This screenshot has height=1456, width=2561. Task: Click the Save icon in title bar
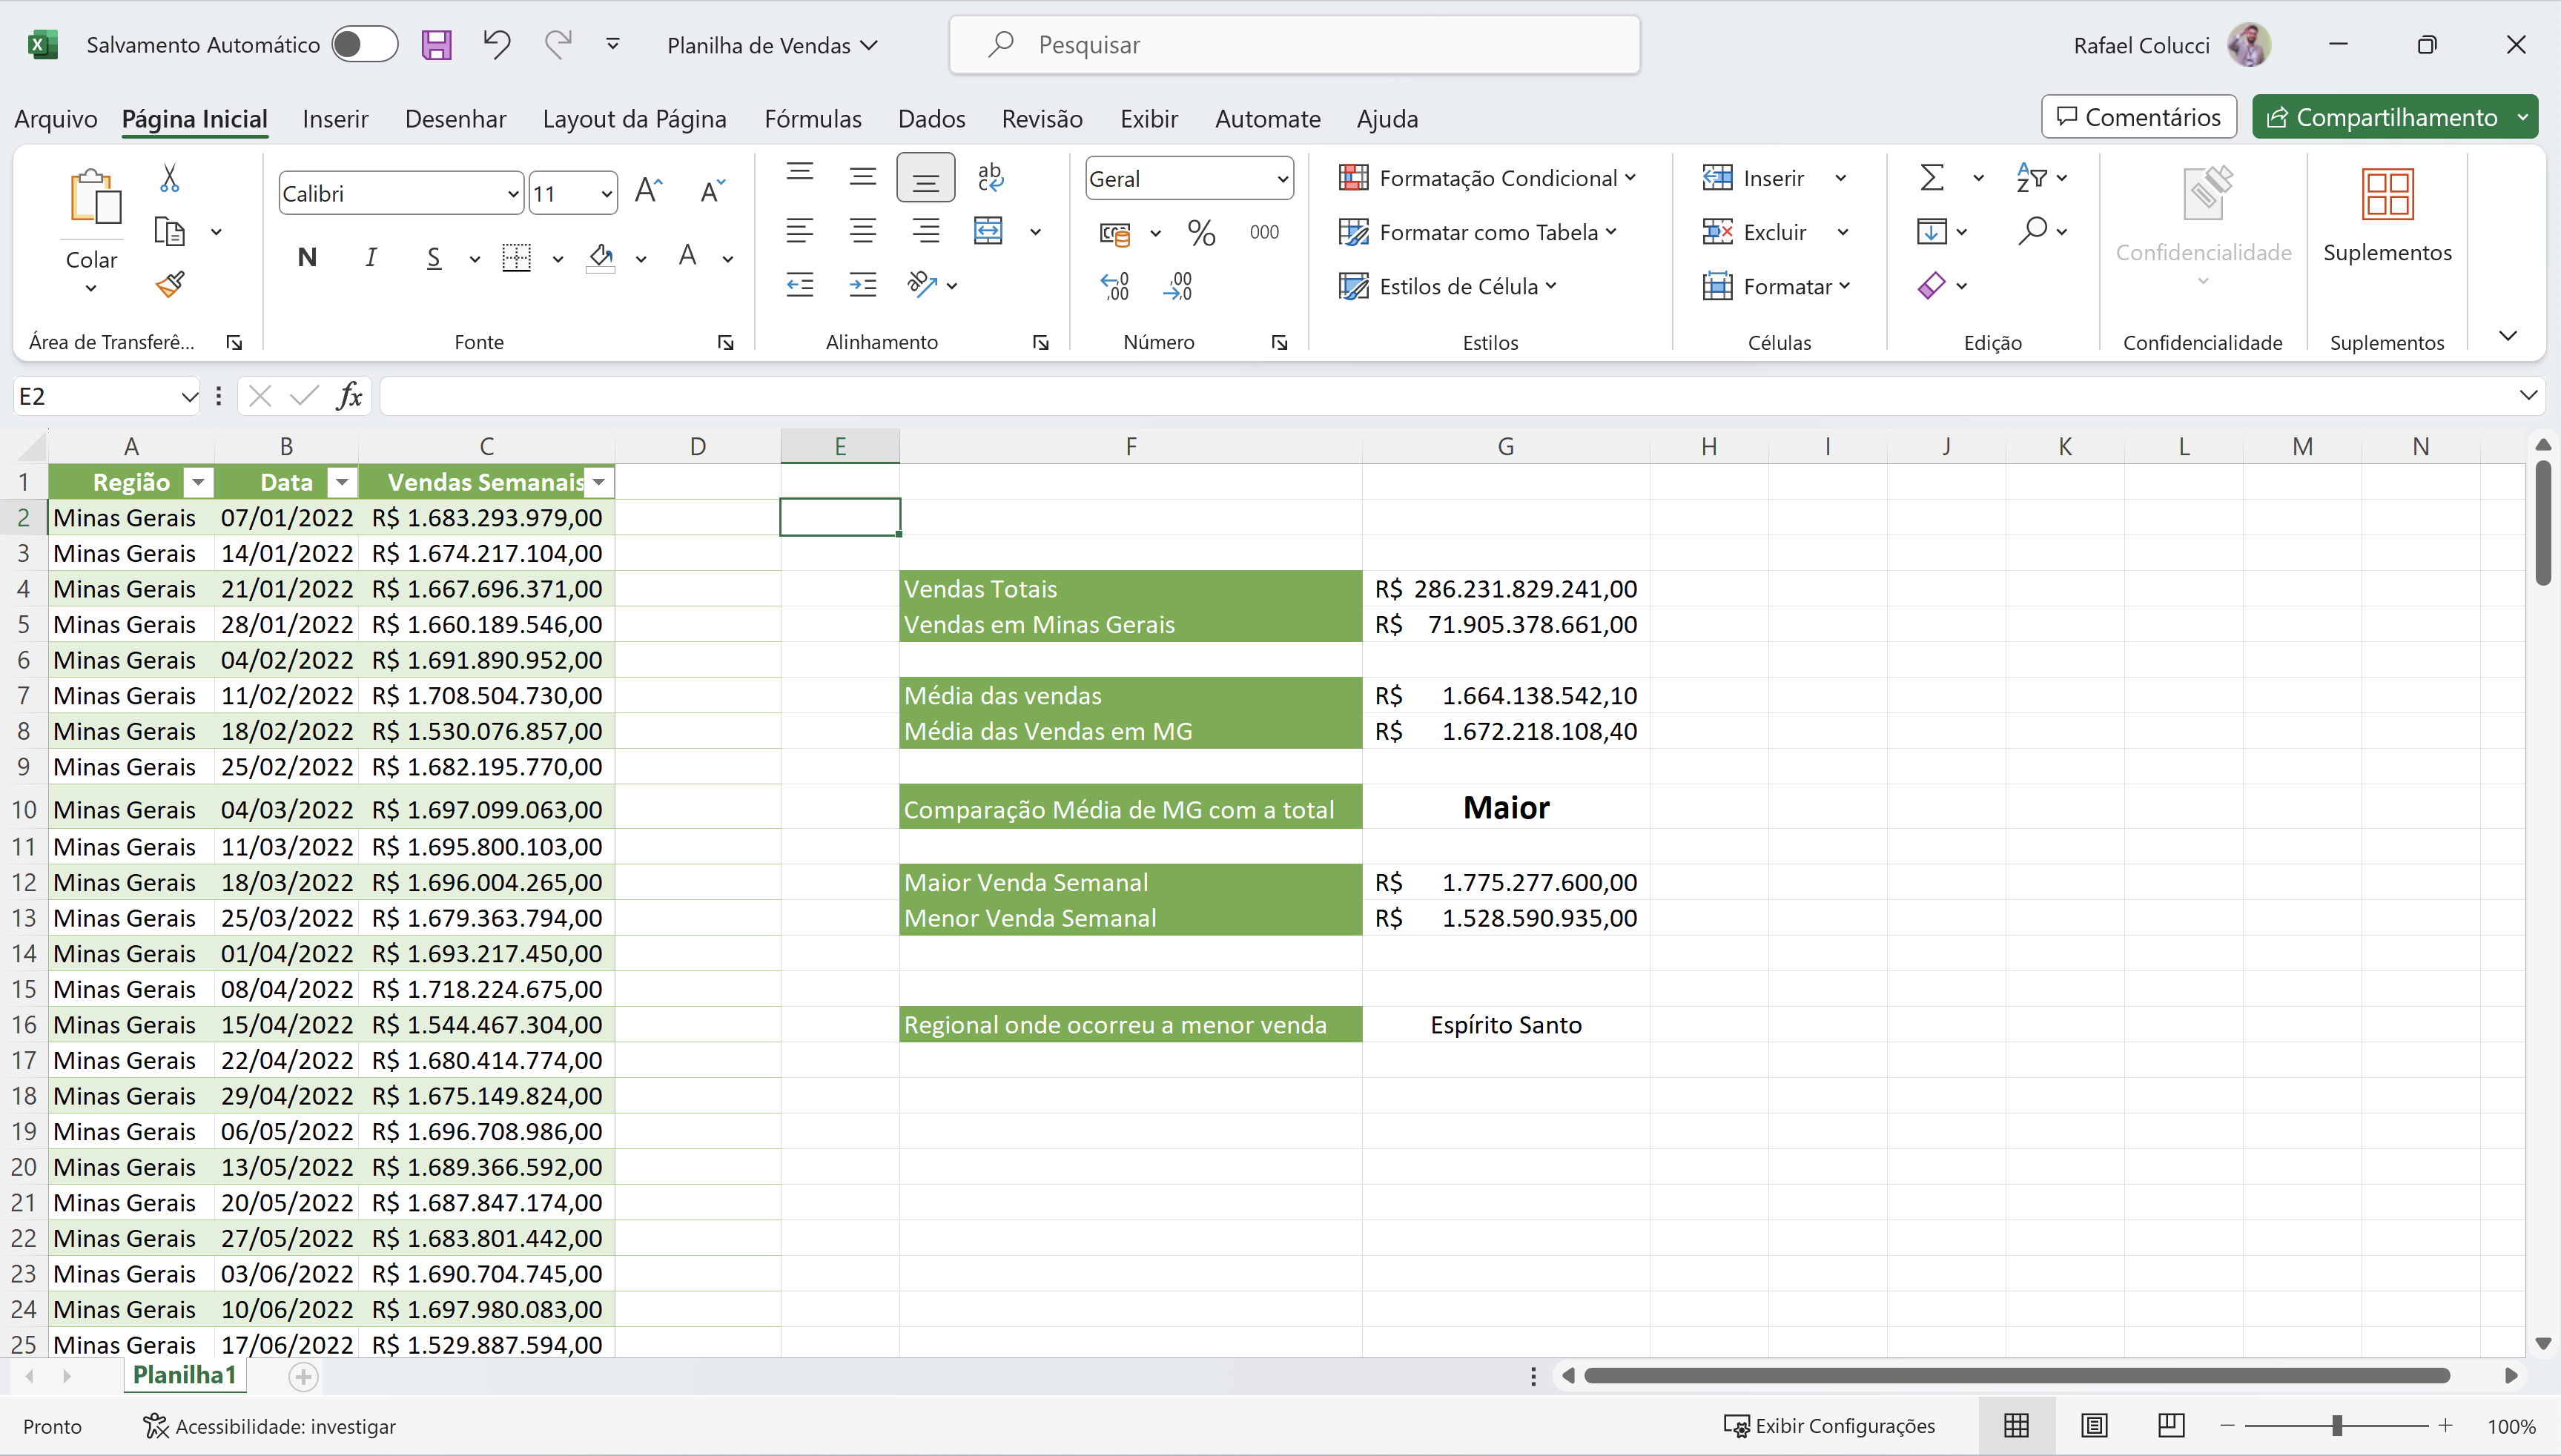[436, 45]
